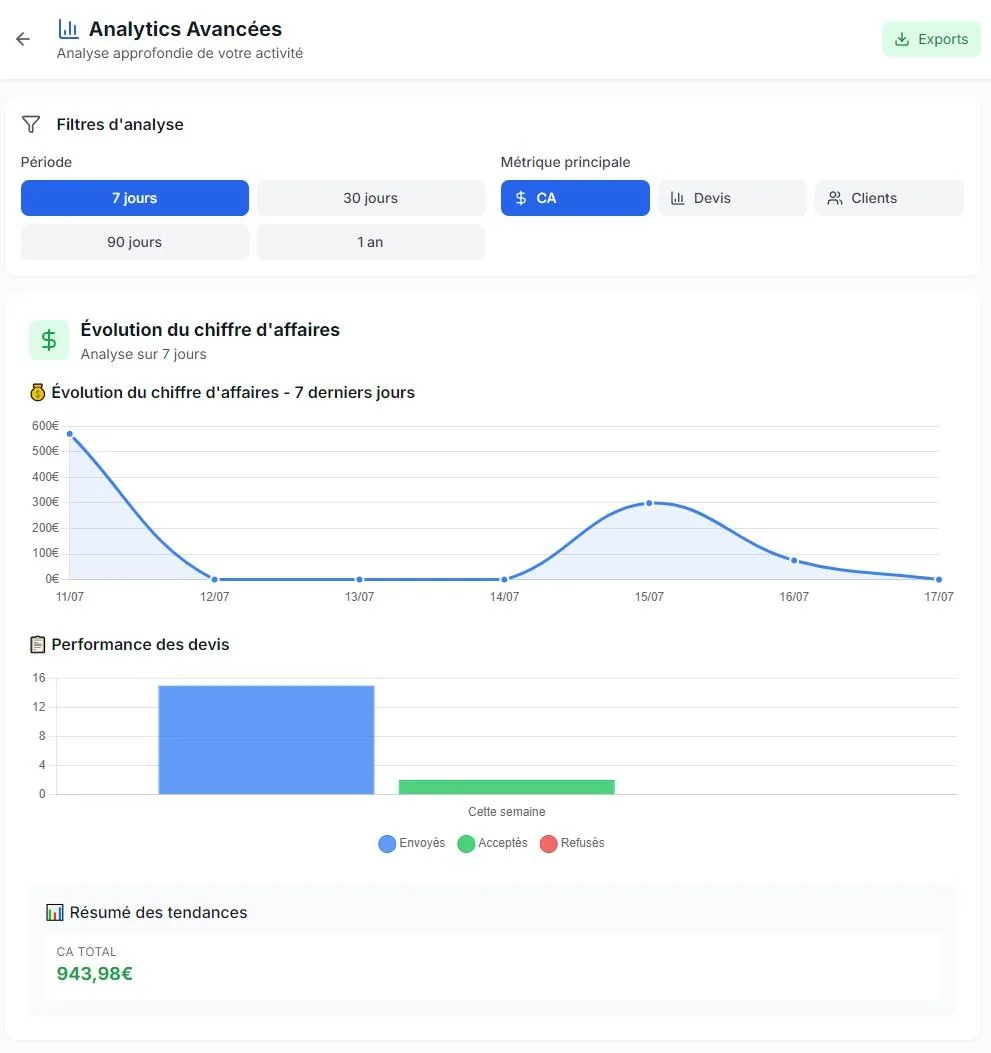Viewport: 991px width, 1053px height.
Task: Click the chart icon beside Résumé des tendances
Action: coord(54,913)
